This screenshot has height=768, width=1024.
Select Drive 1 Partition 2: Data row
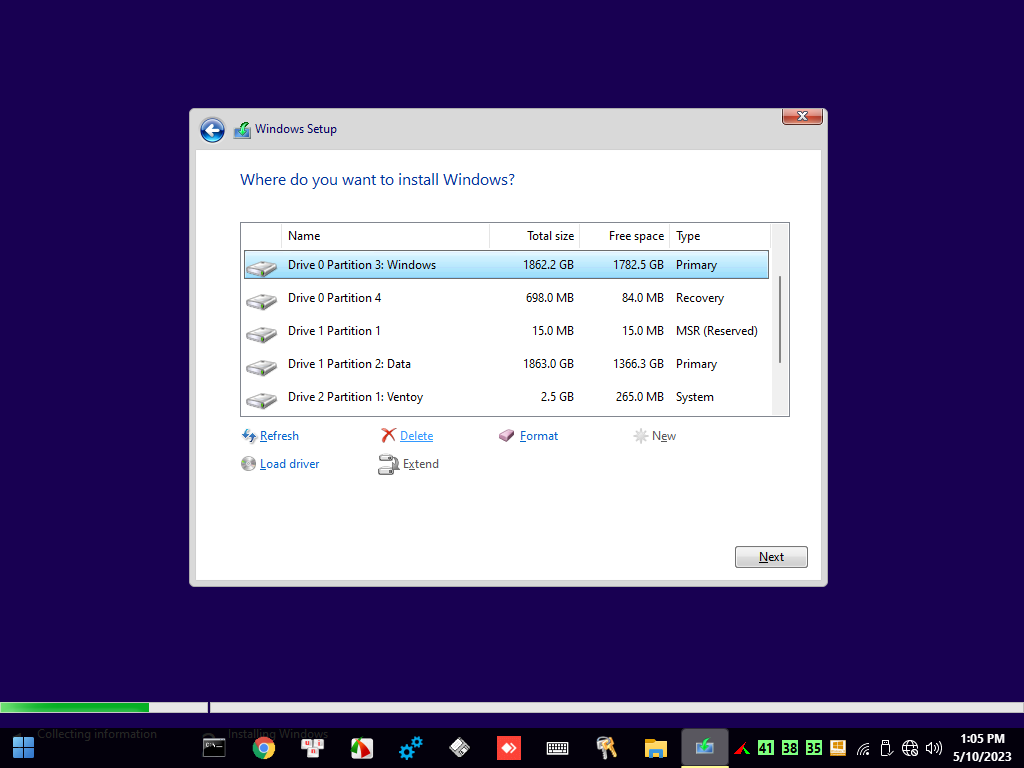pos(506,364)
